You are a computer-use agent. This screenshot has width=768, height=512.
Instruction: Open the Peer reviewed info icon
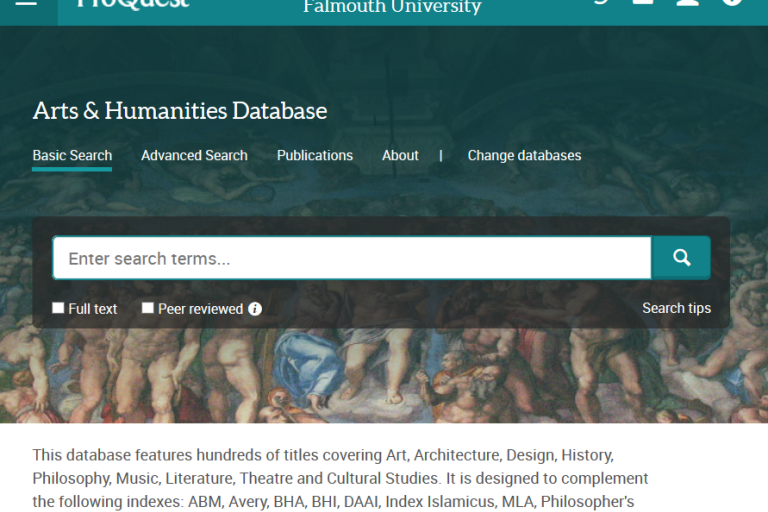click(x=255, y=309)
